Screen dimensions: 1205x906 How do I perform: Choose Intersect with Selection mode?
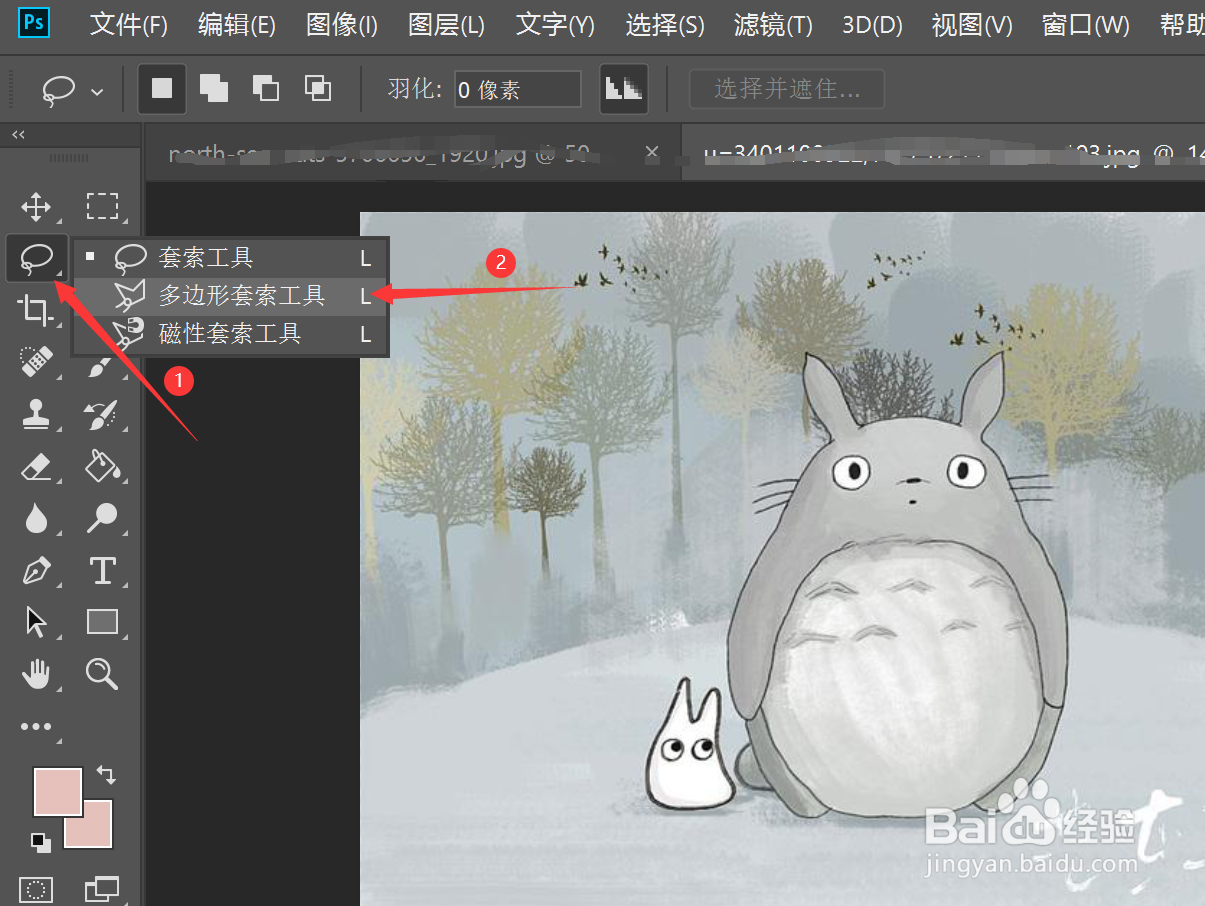pos(317,89)
